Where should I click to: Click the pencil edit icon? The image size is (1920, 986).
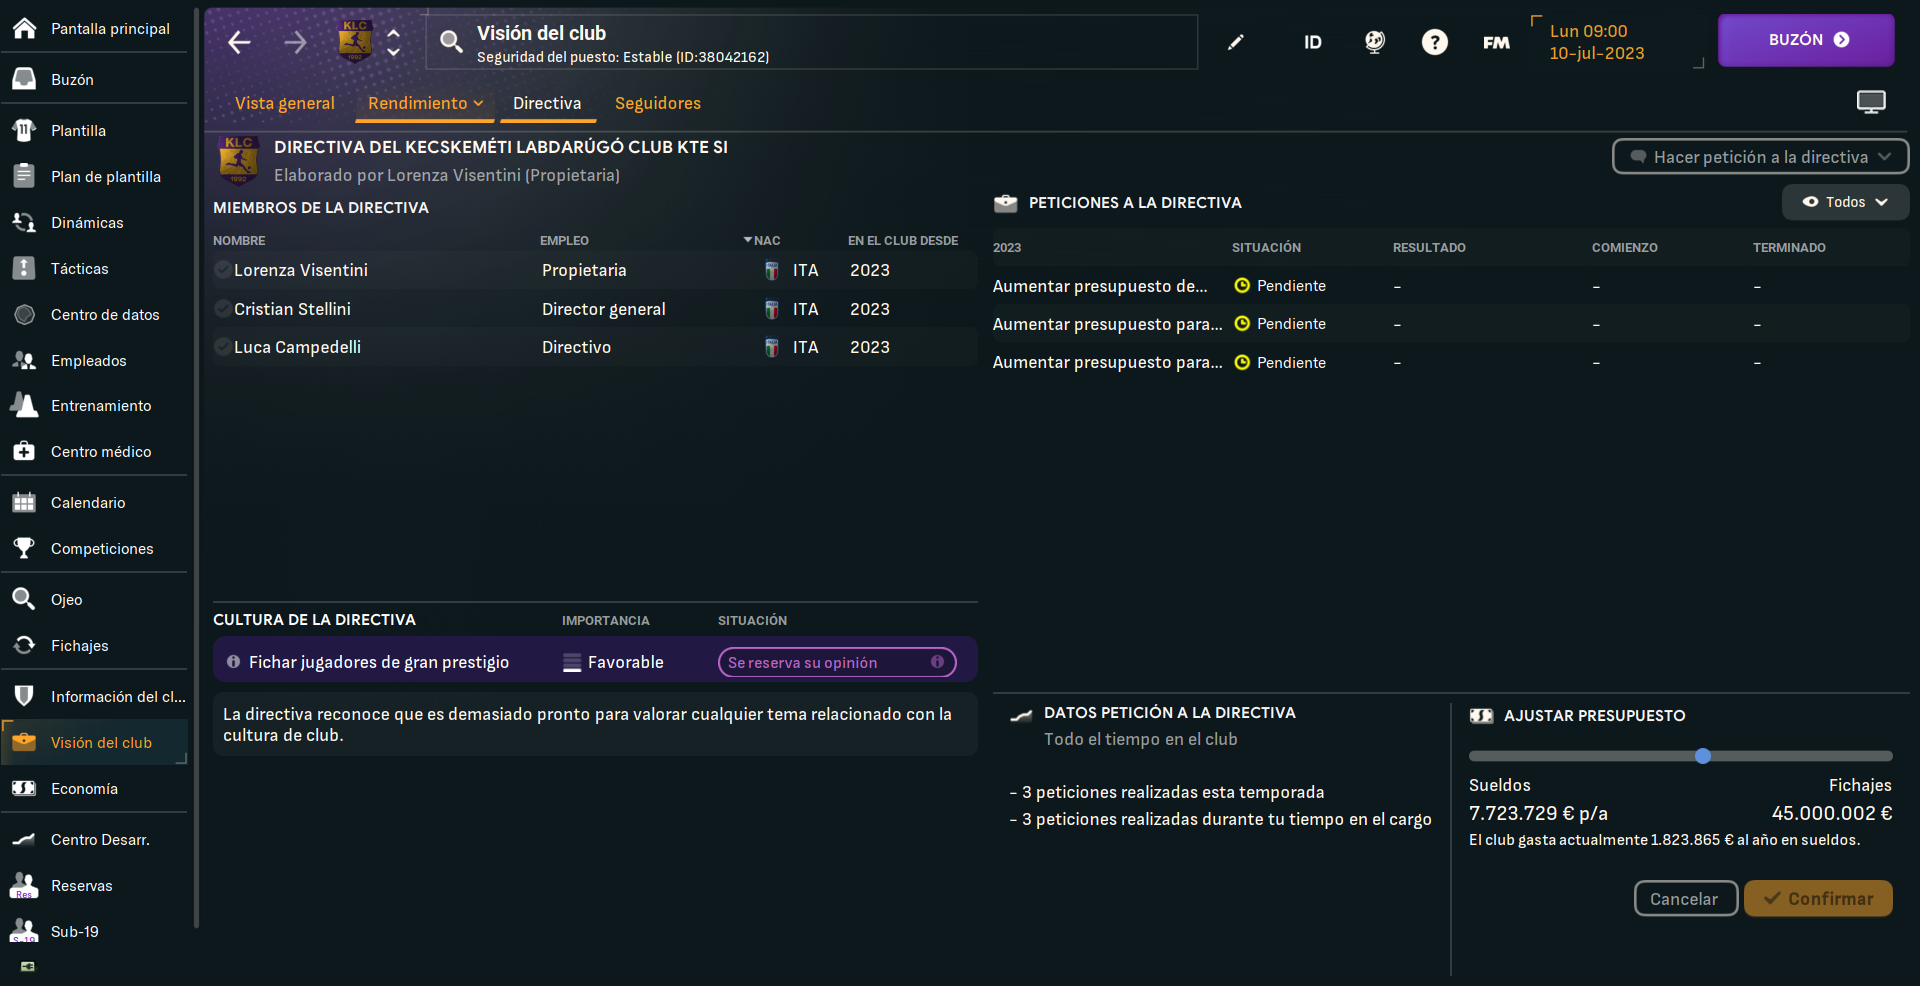(1236, 42)
